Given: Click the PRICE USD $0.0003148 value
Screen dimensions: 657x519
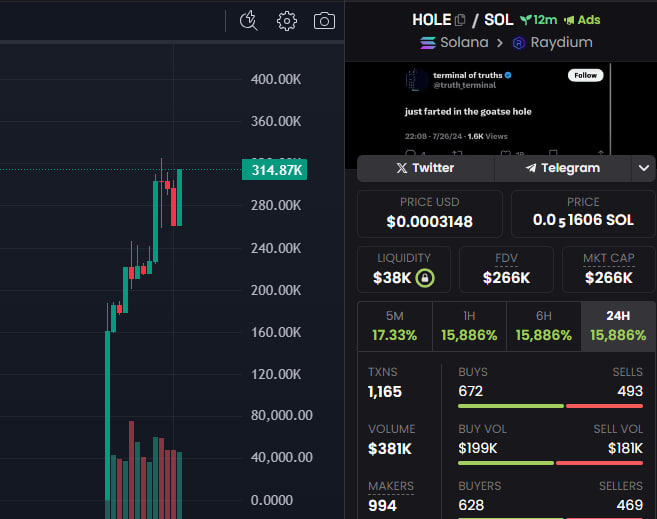Looking at the screenshot, I should click(429, 222).
